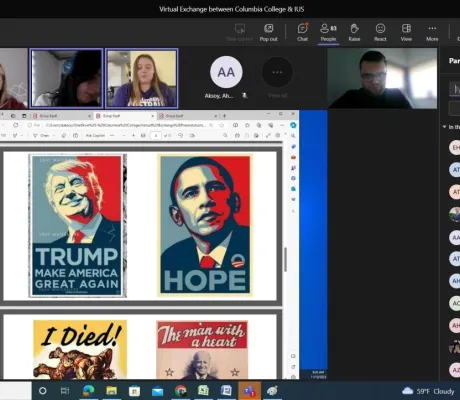Pop out the shared content
Screen dimensions: 460x400
point(269,32)
